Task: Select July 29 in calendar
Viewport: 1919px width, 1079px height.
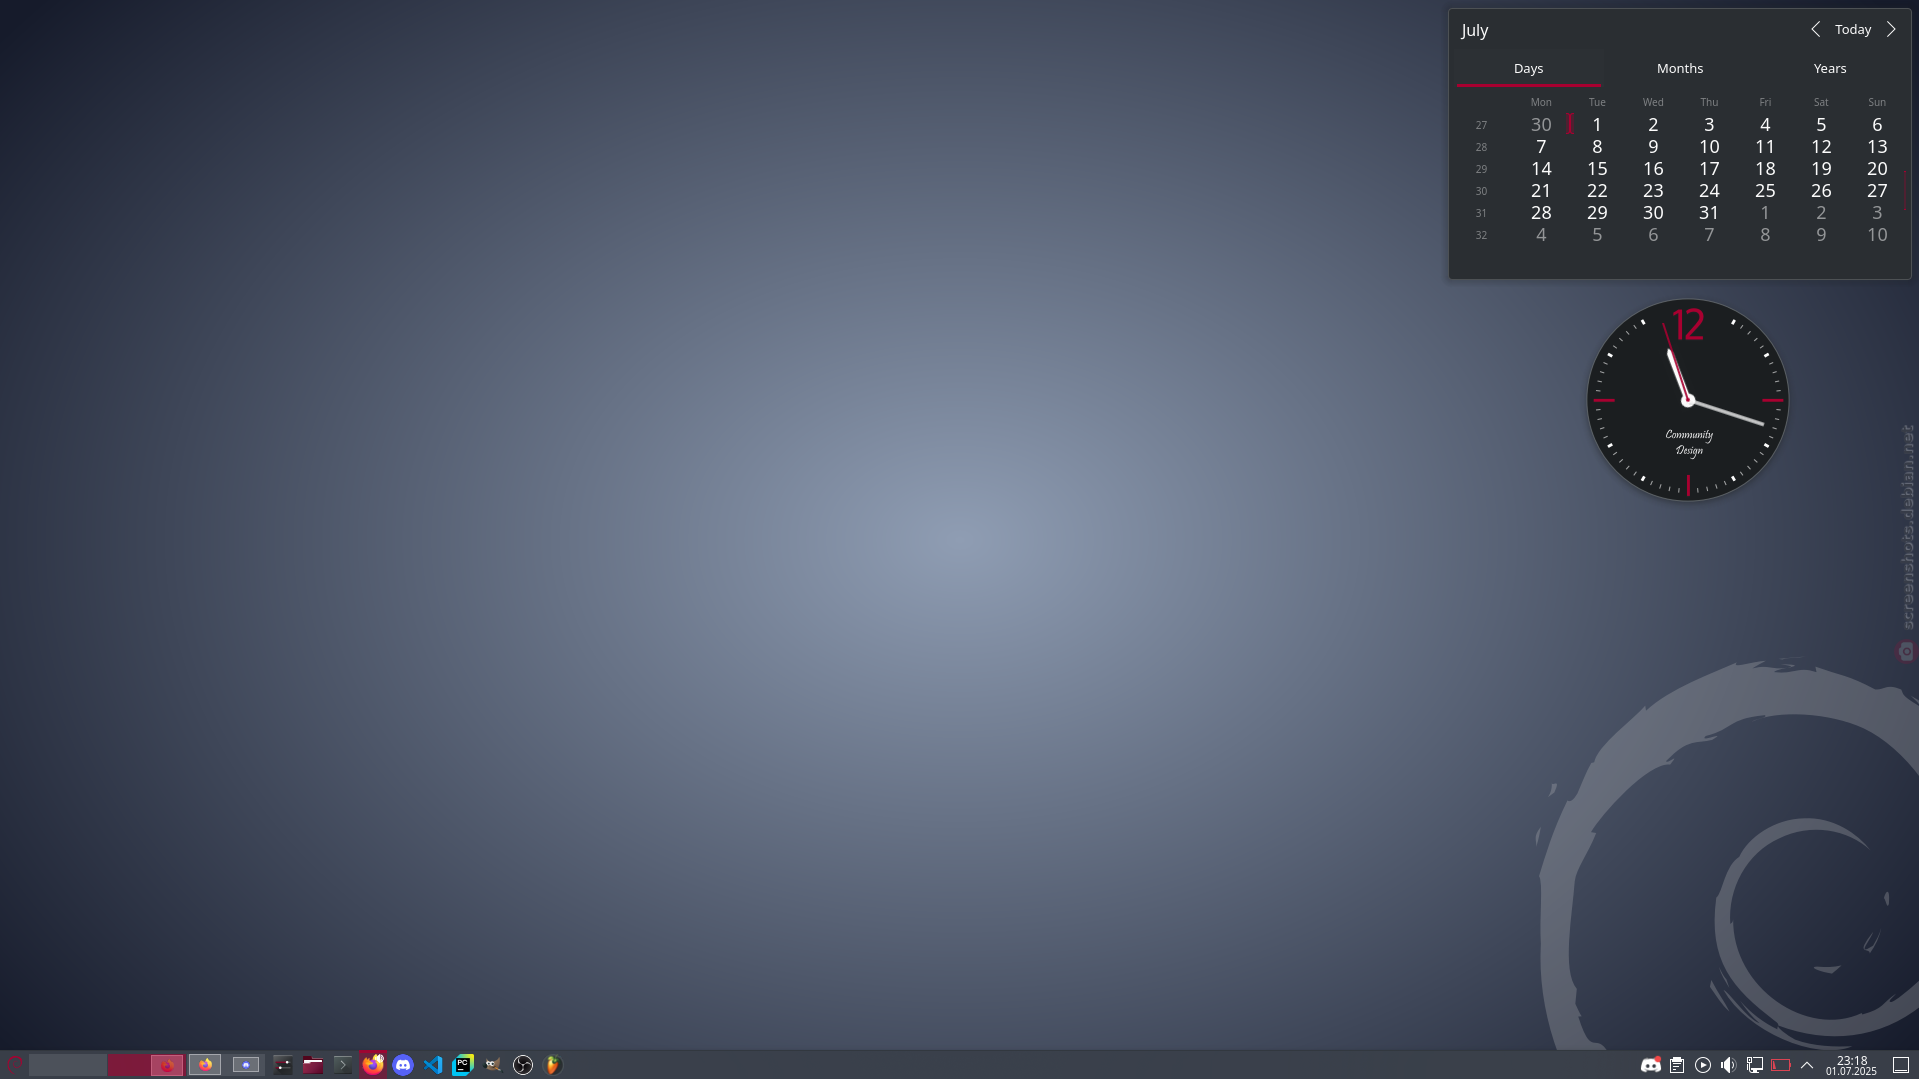Action: pos(1597,213)
